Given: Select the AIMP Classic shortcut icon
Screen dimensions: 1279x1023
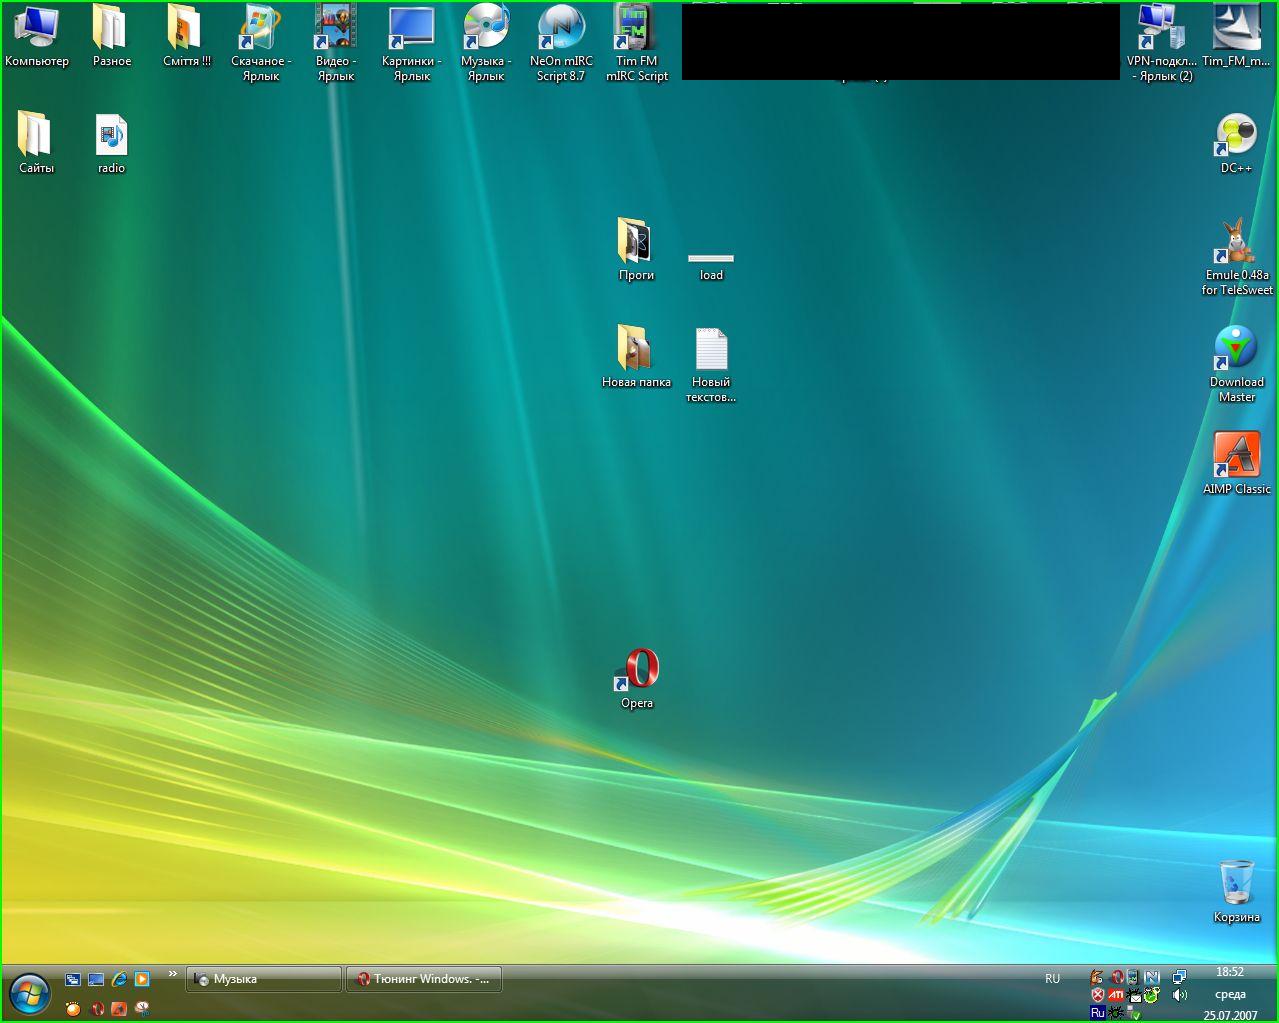Looking at the screenshot, I should (1236, 456).
